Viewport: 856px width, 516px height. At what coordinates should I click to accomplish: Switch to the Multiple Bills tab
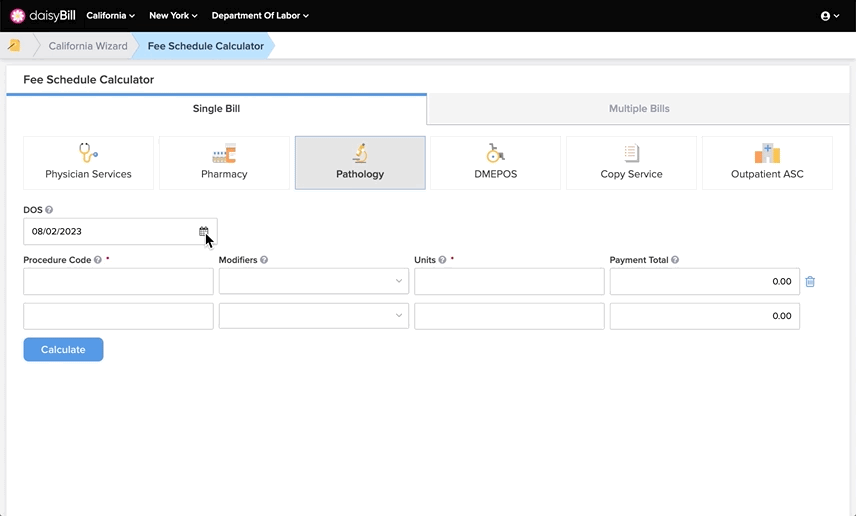[x=639, y=109]
